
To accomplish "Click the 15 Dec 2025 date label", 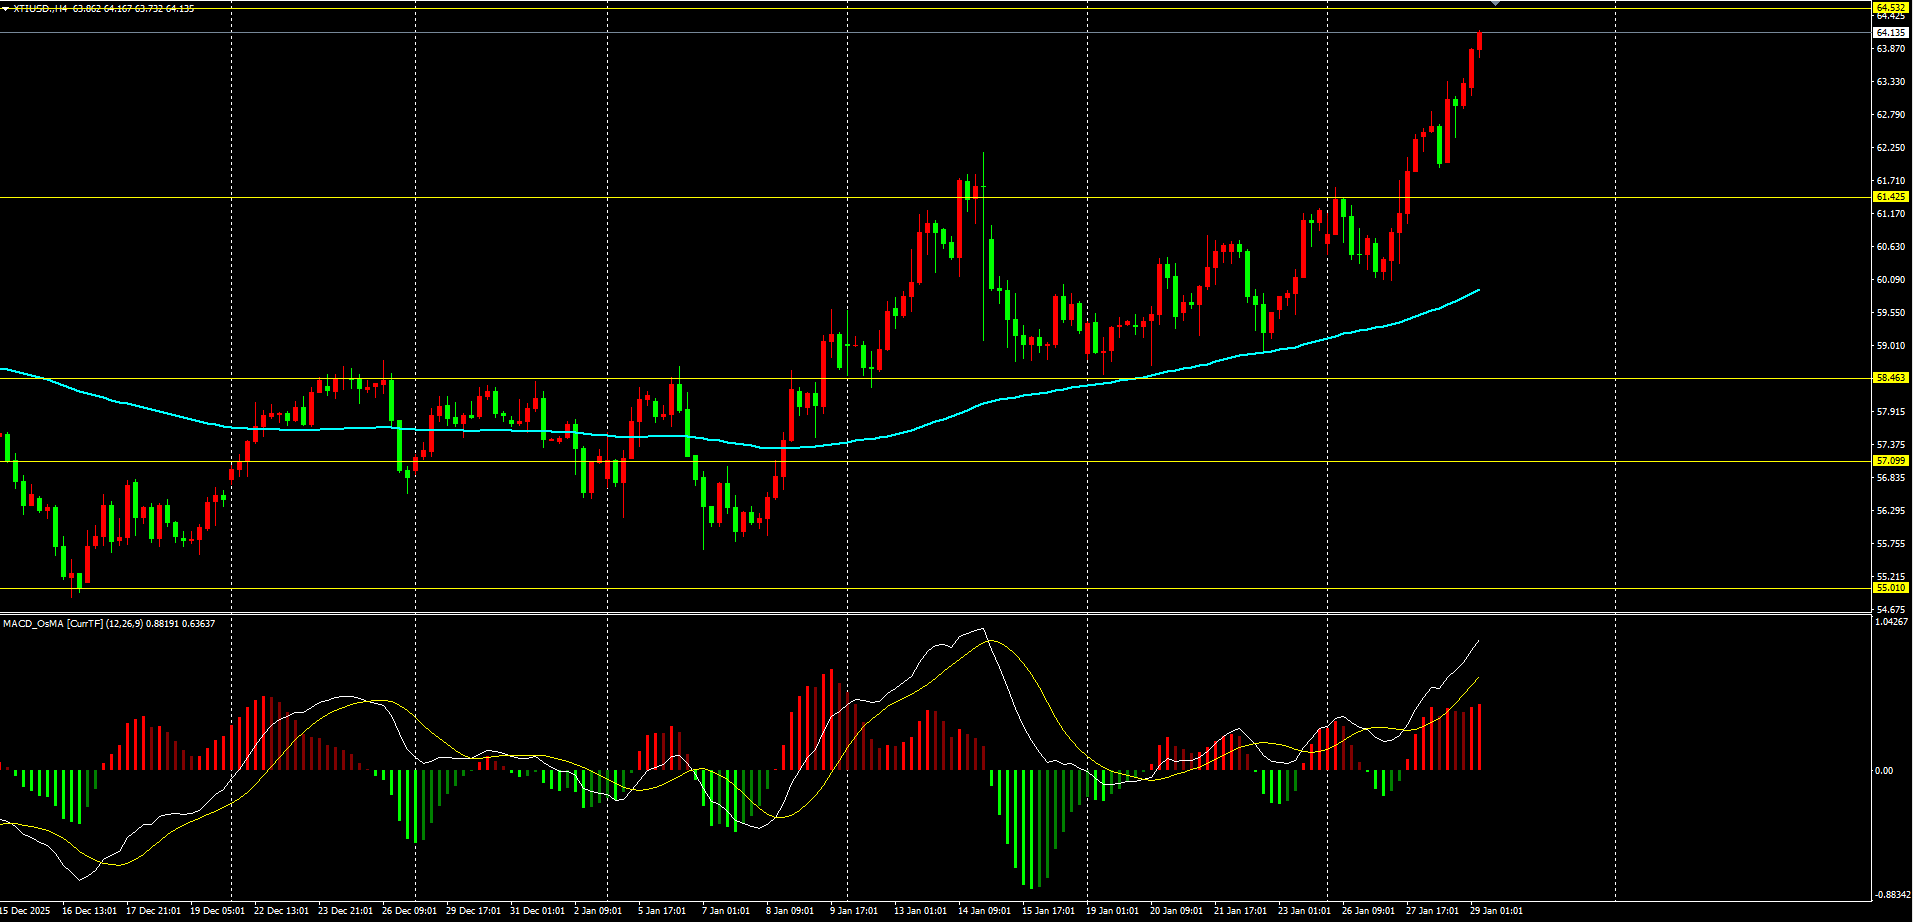I will [x=26, y=911].
